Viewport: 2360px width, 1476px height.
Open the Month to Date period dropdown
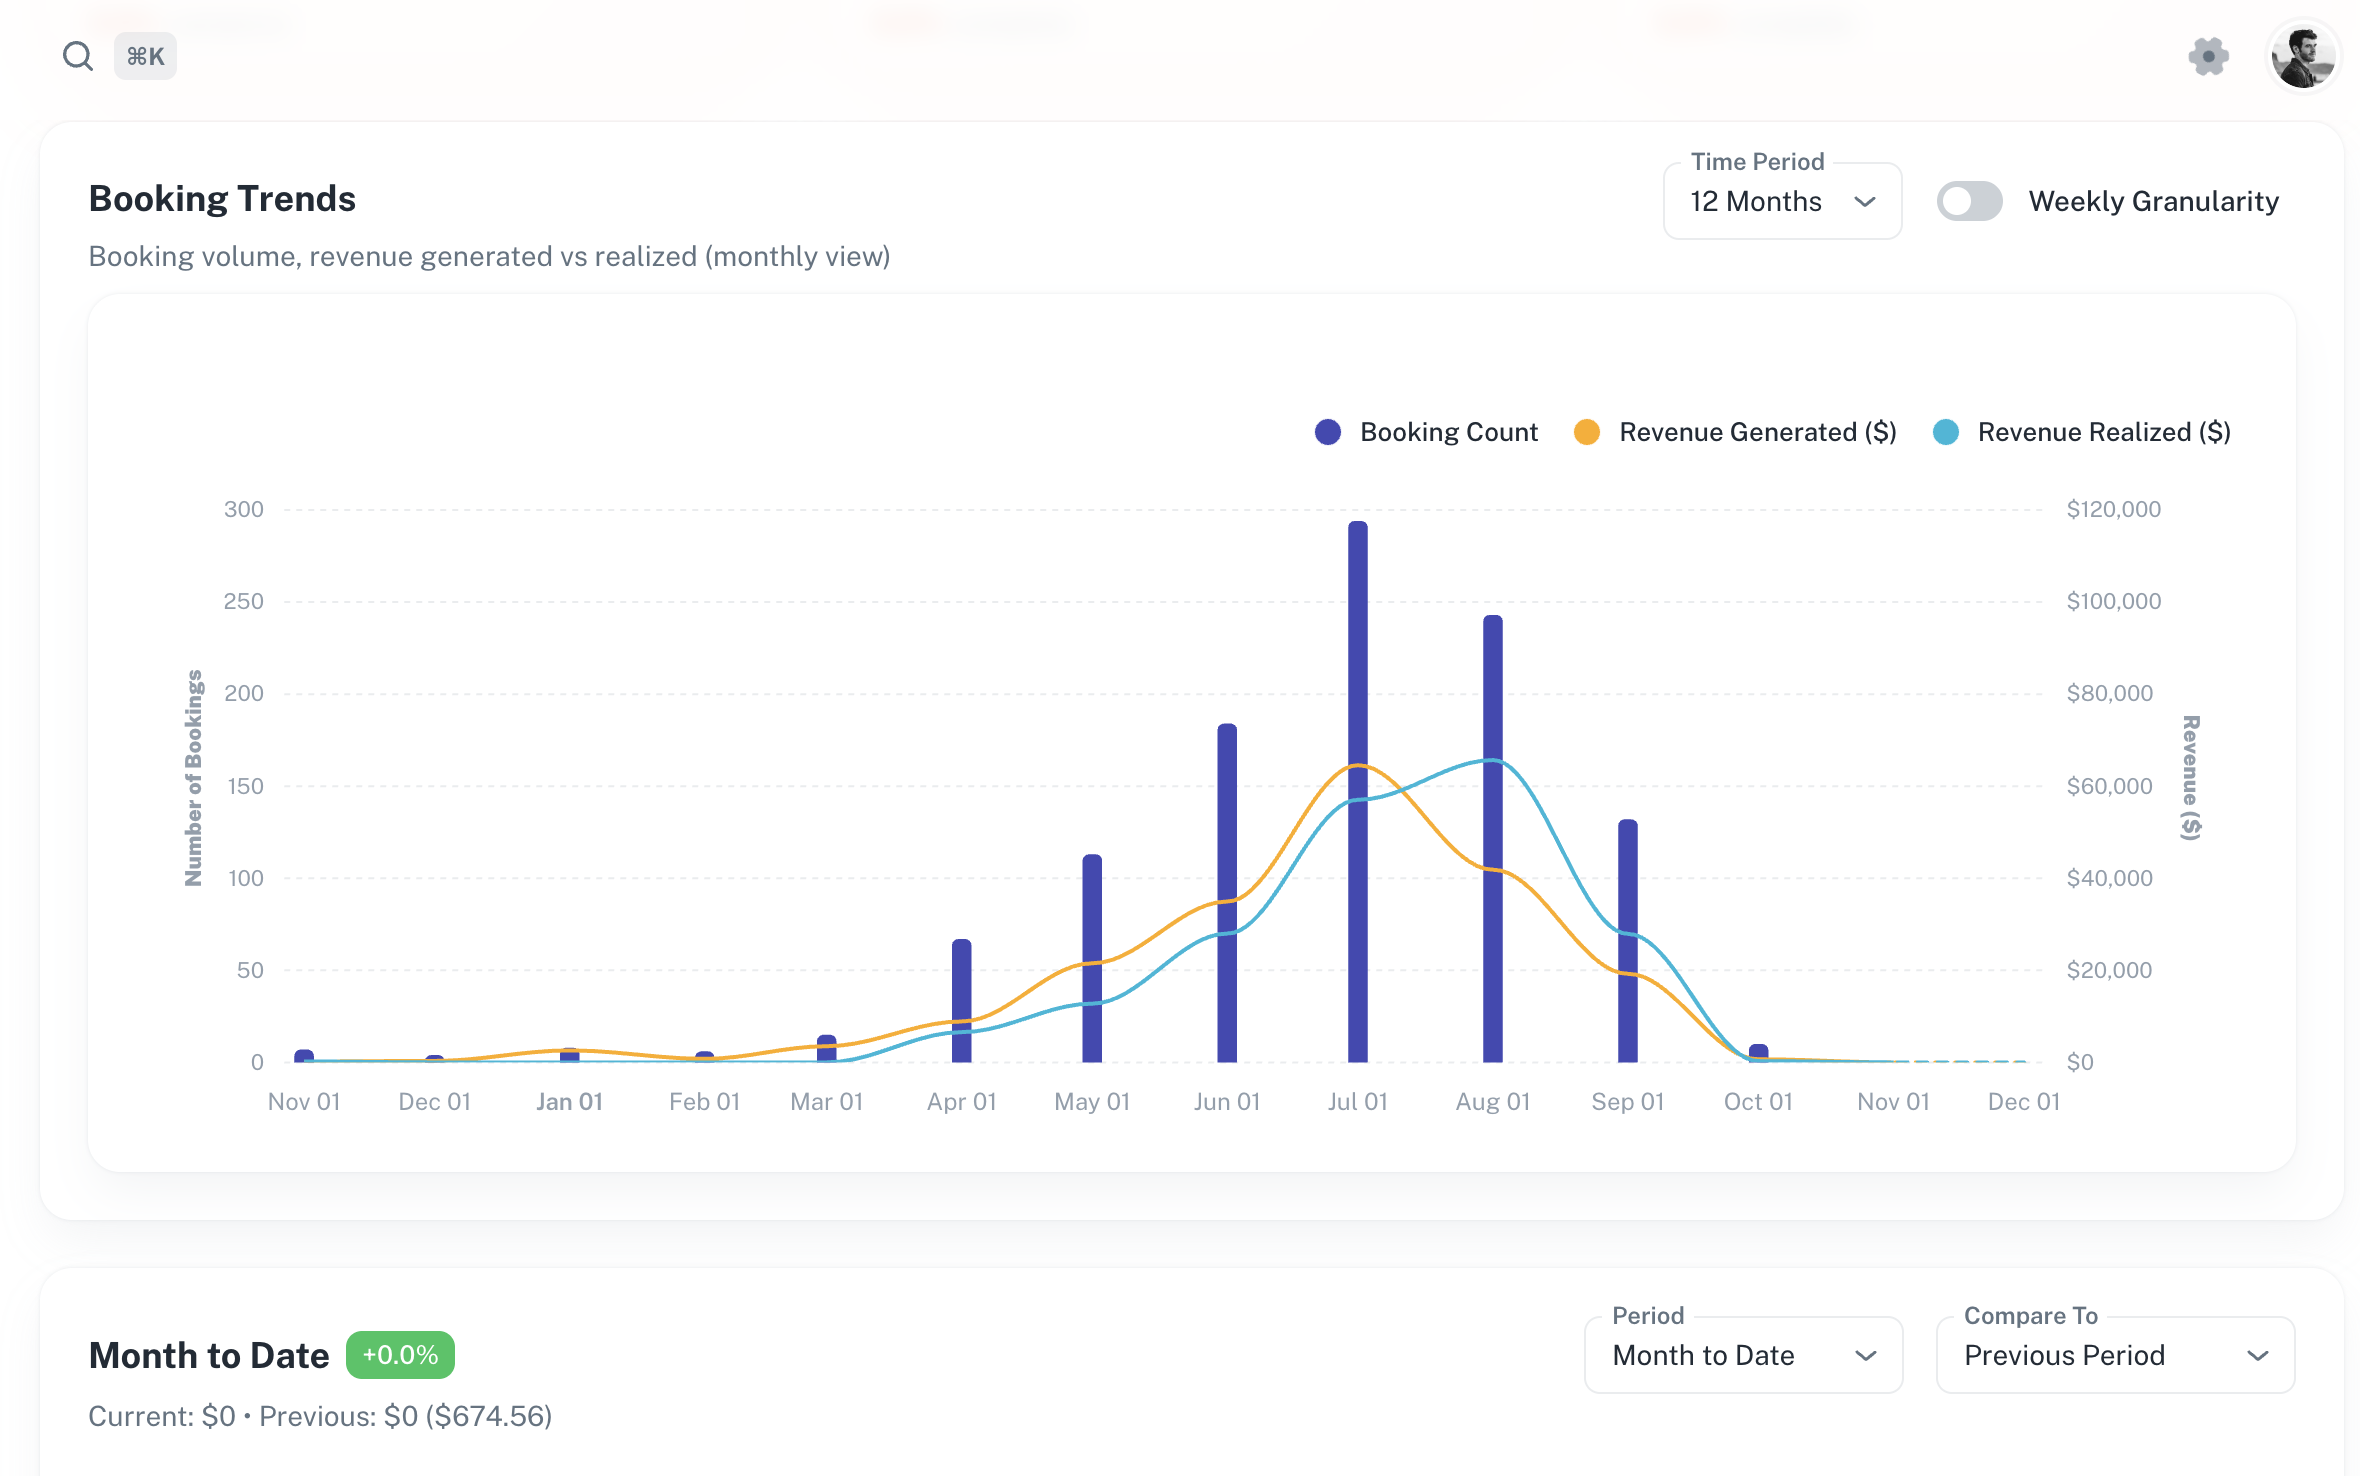[1742, 1355]
